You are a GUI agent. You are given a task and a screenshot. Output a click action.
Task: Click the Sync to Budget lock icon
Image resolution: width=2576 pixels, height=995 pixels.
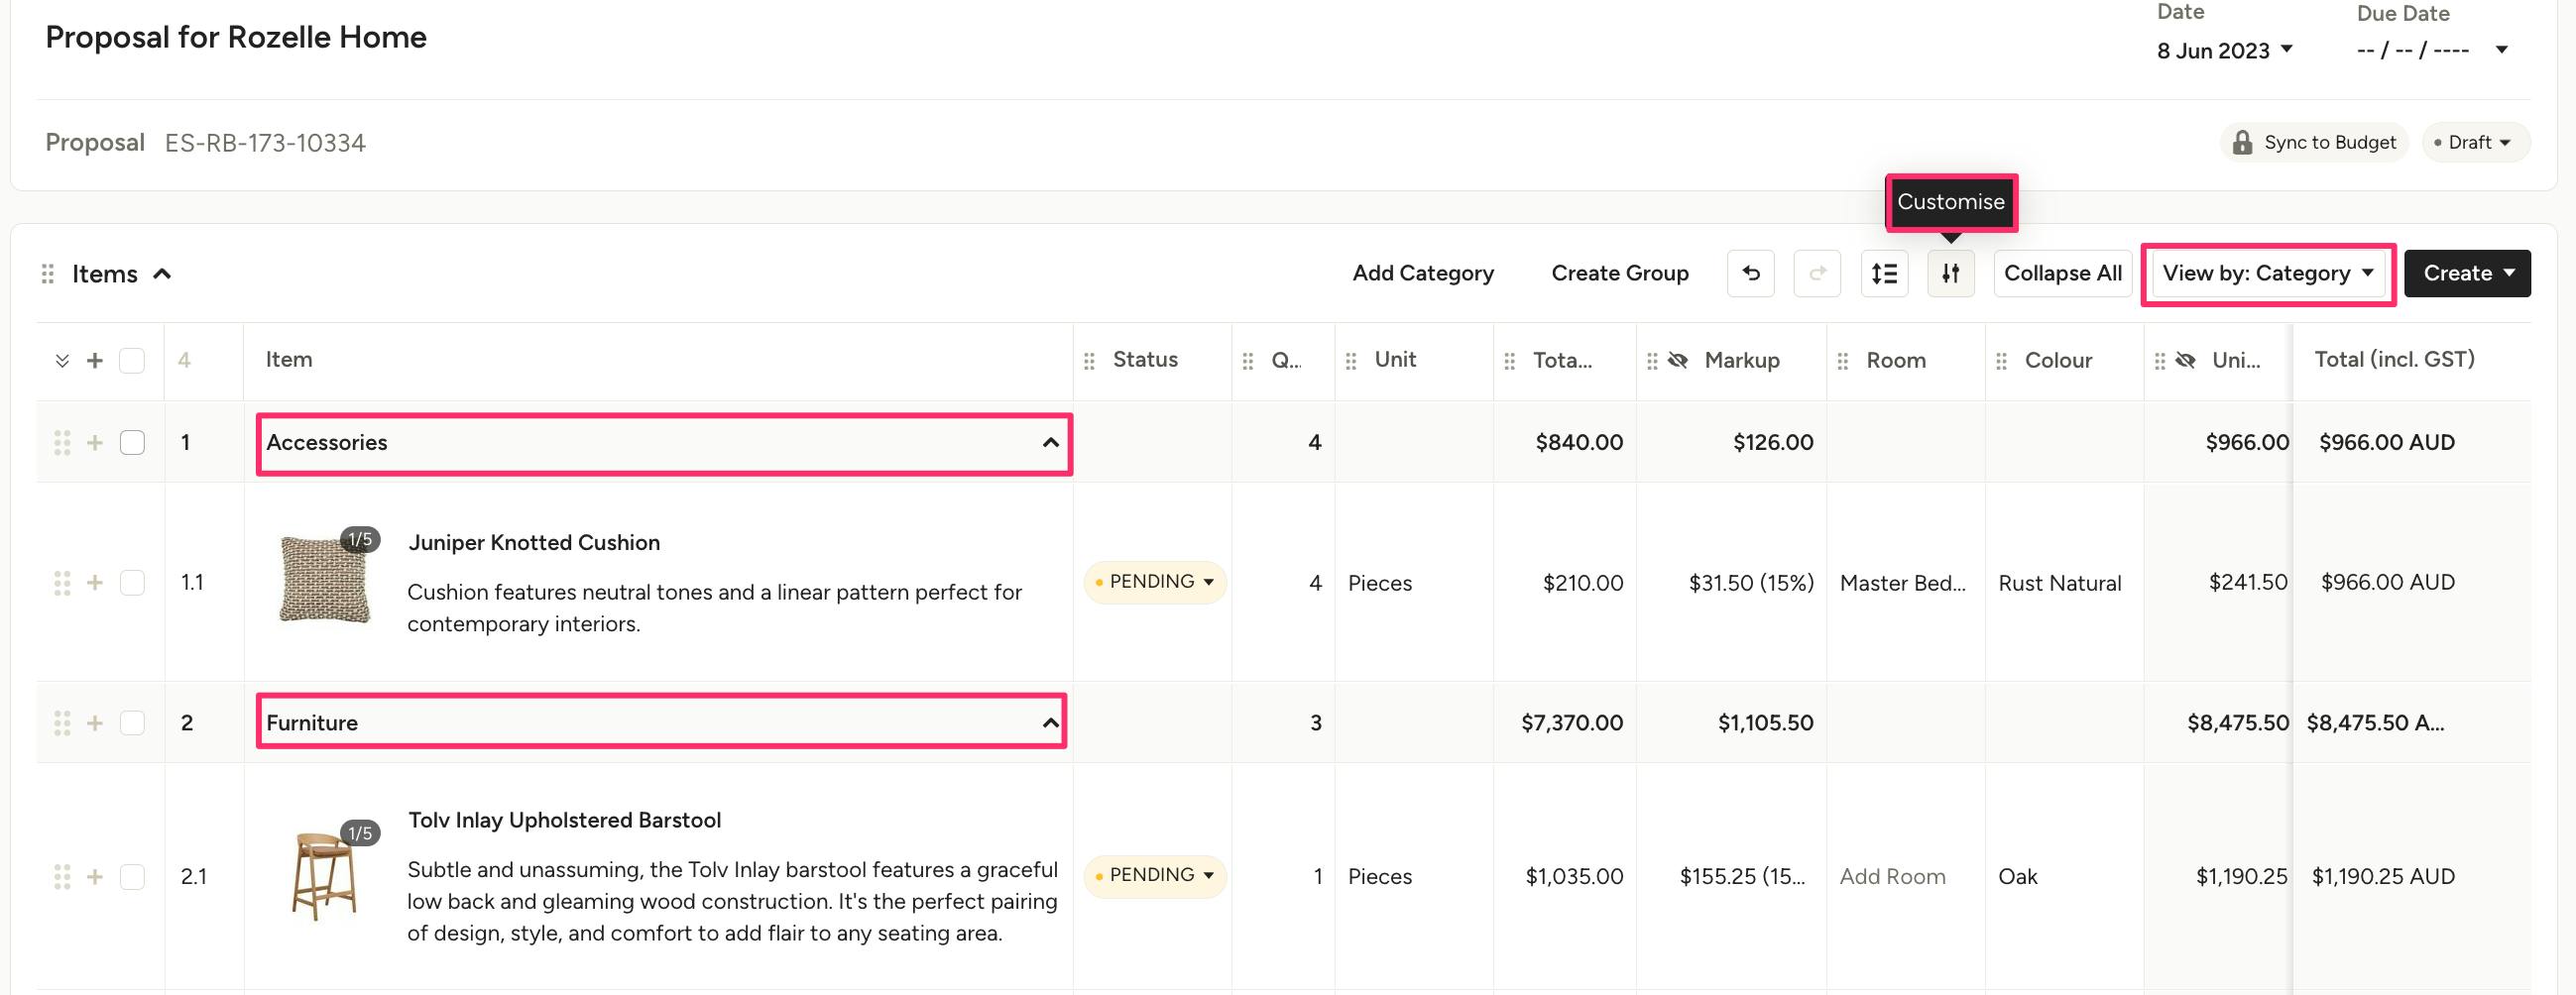[2243, 142]
